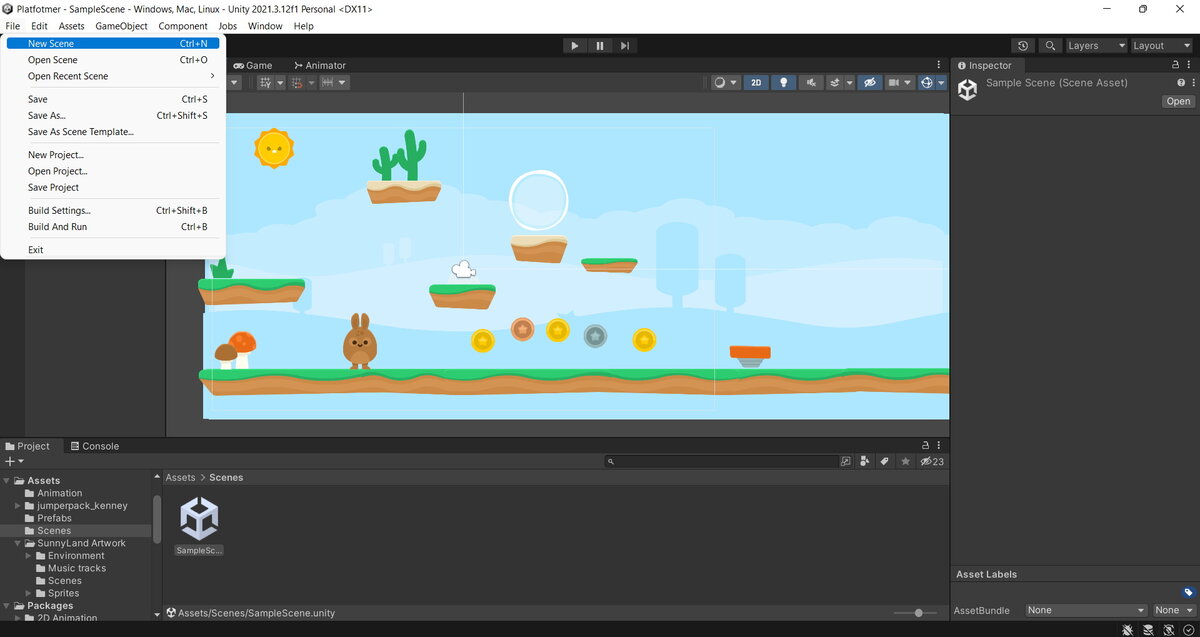The height and width of the screenshot is (637, 1200).
Task: Toggle the Gizmos globe icon
Action: coord(927,83)
